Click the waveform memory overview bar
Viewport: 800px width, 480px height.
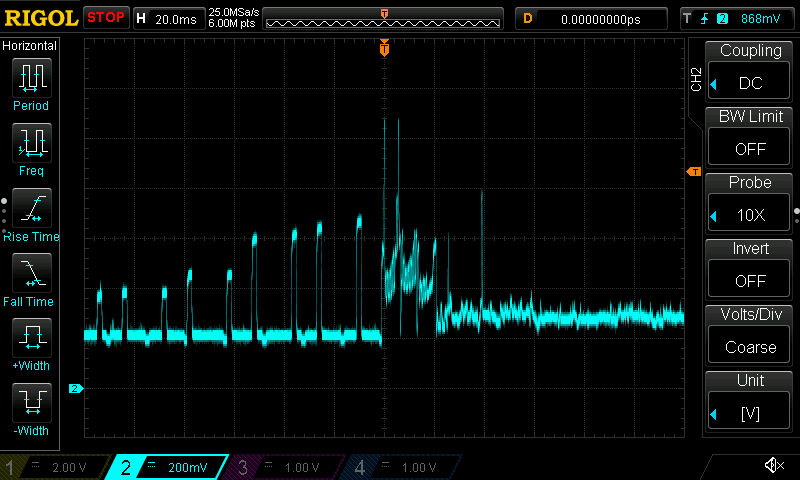(x=383, y=19)
